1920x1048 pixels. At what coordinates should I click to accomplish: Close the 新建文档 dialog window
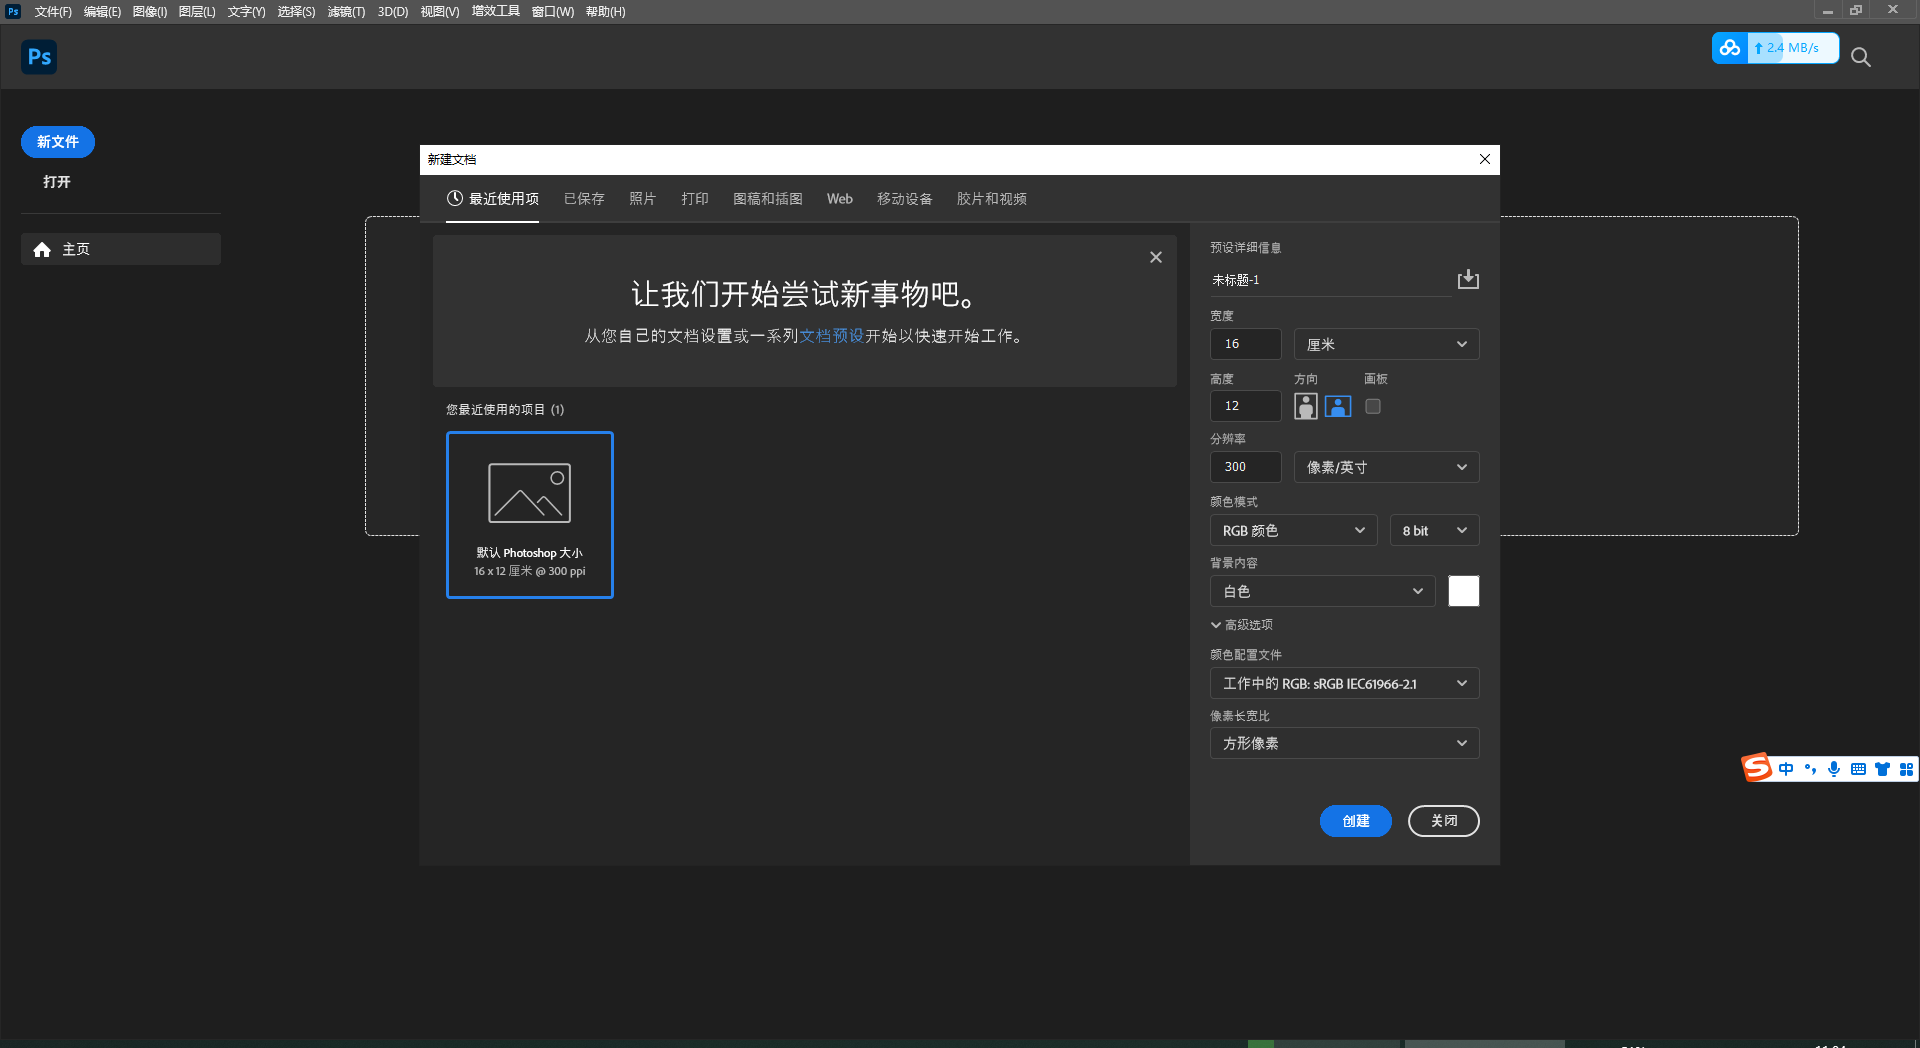coord(1485,159)
